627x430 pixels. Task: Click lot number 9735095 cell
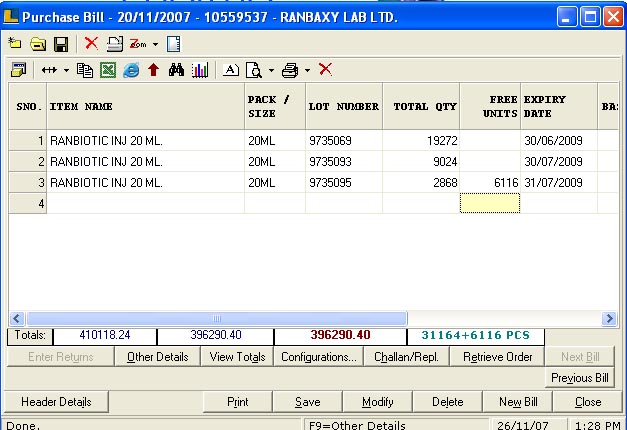click(344, 183)
